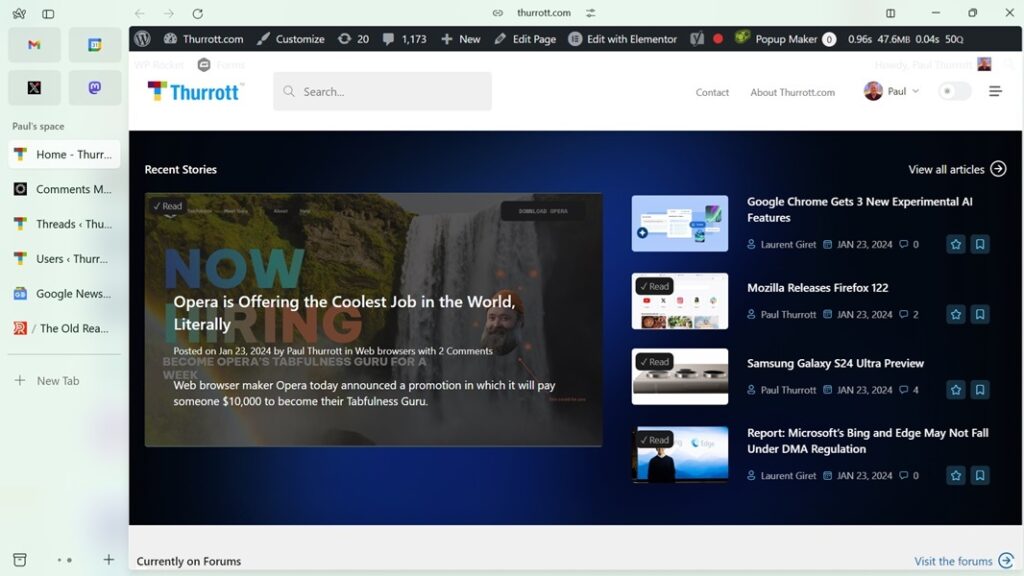Screen dimensions: 1024x576
Task: Open Gmail pinned icon in sidebar
Action: 34,44
